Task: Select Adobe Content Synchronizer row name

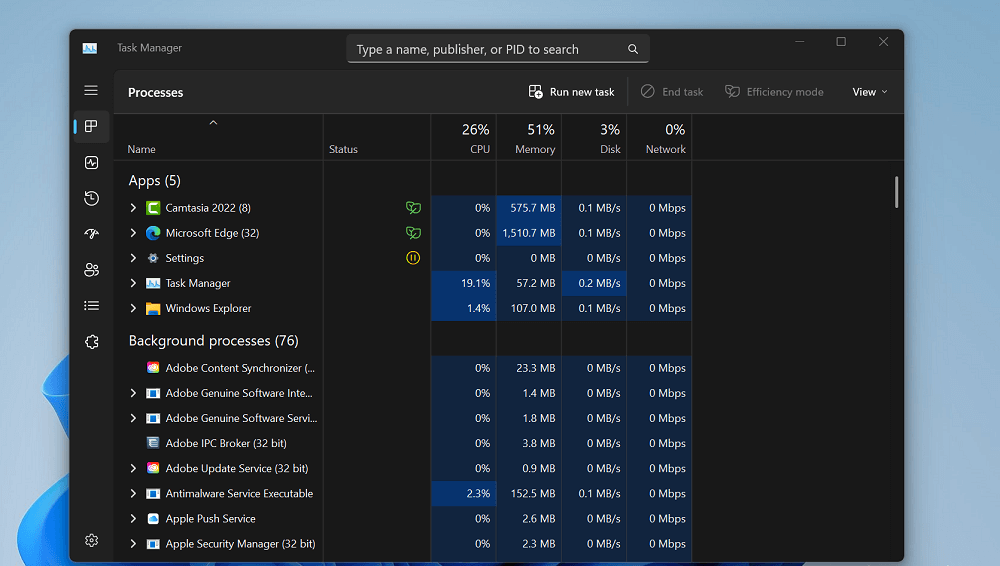Action: pos(240,368)
